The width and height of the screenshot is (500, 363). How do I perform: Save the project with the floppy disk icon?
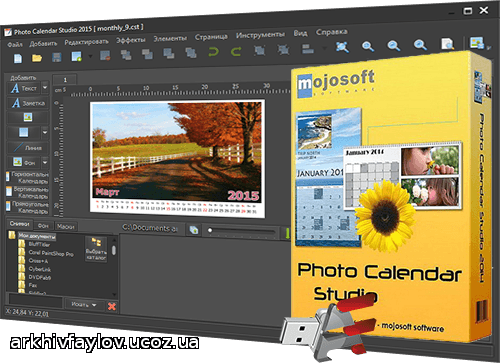pyautogui.click(x=57, y=57)
